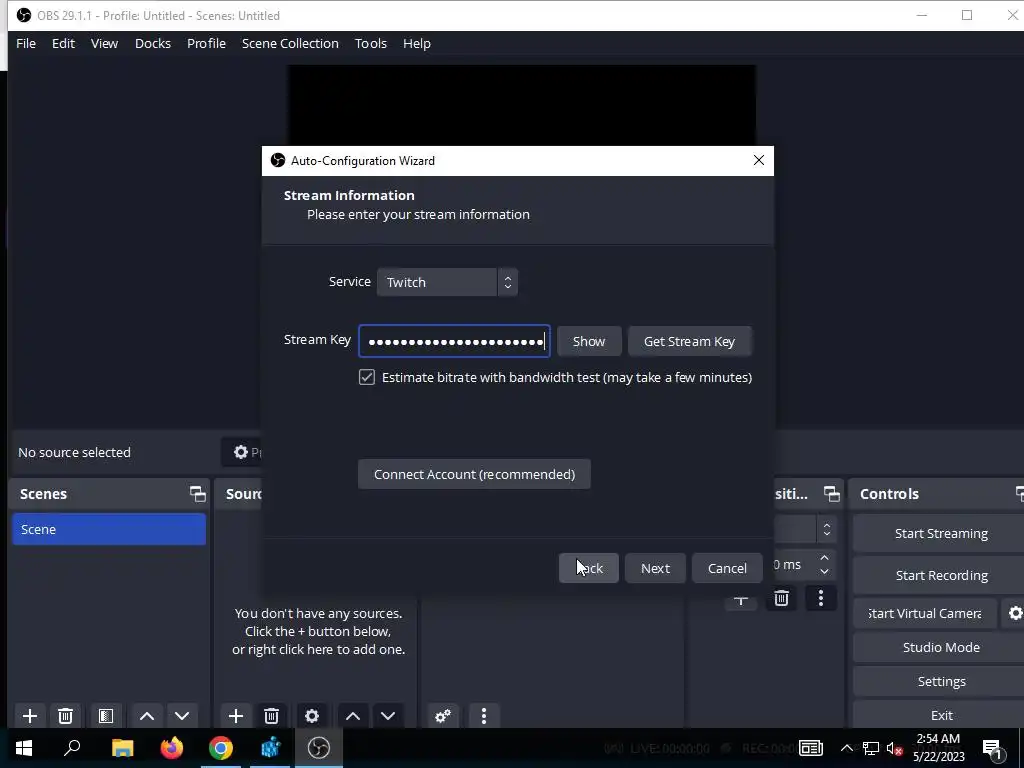Viewport: 1024px width, 768px height.
Task: Open scene transitions three-dots menu
Action: tap(821, 598)
